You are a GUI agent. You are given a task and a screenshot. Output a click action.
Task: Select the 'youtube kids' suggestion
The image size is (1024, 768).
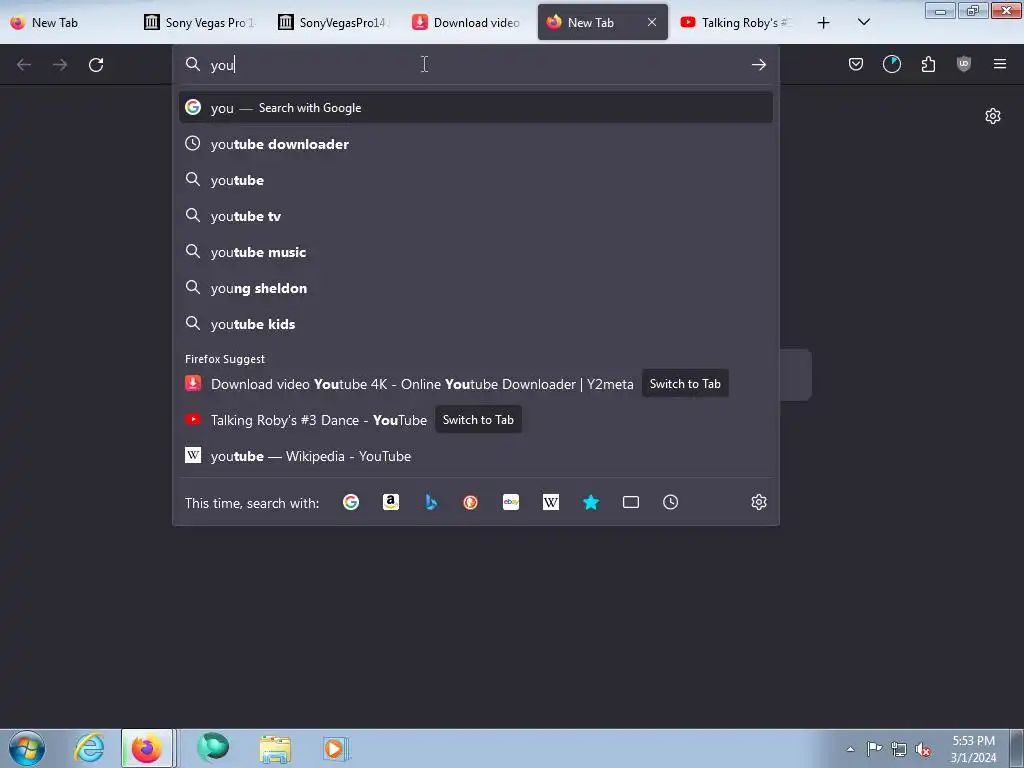click(475, 324)
